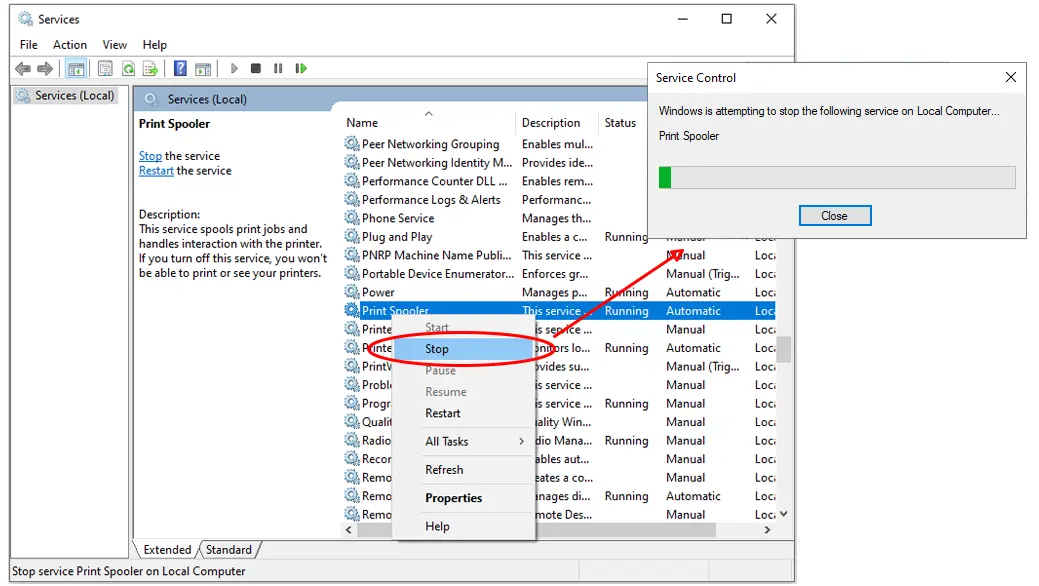The height and width of the screenshot is (586, 1039).
Task: Sort list by Status column header
Action: (620, 123)
